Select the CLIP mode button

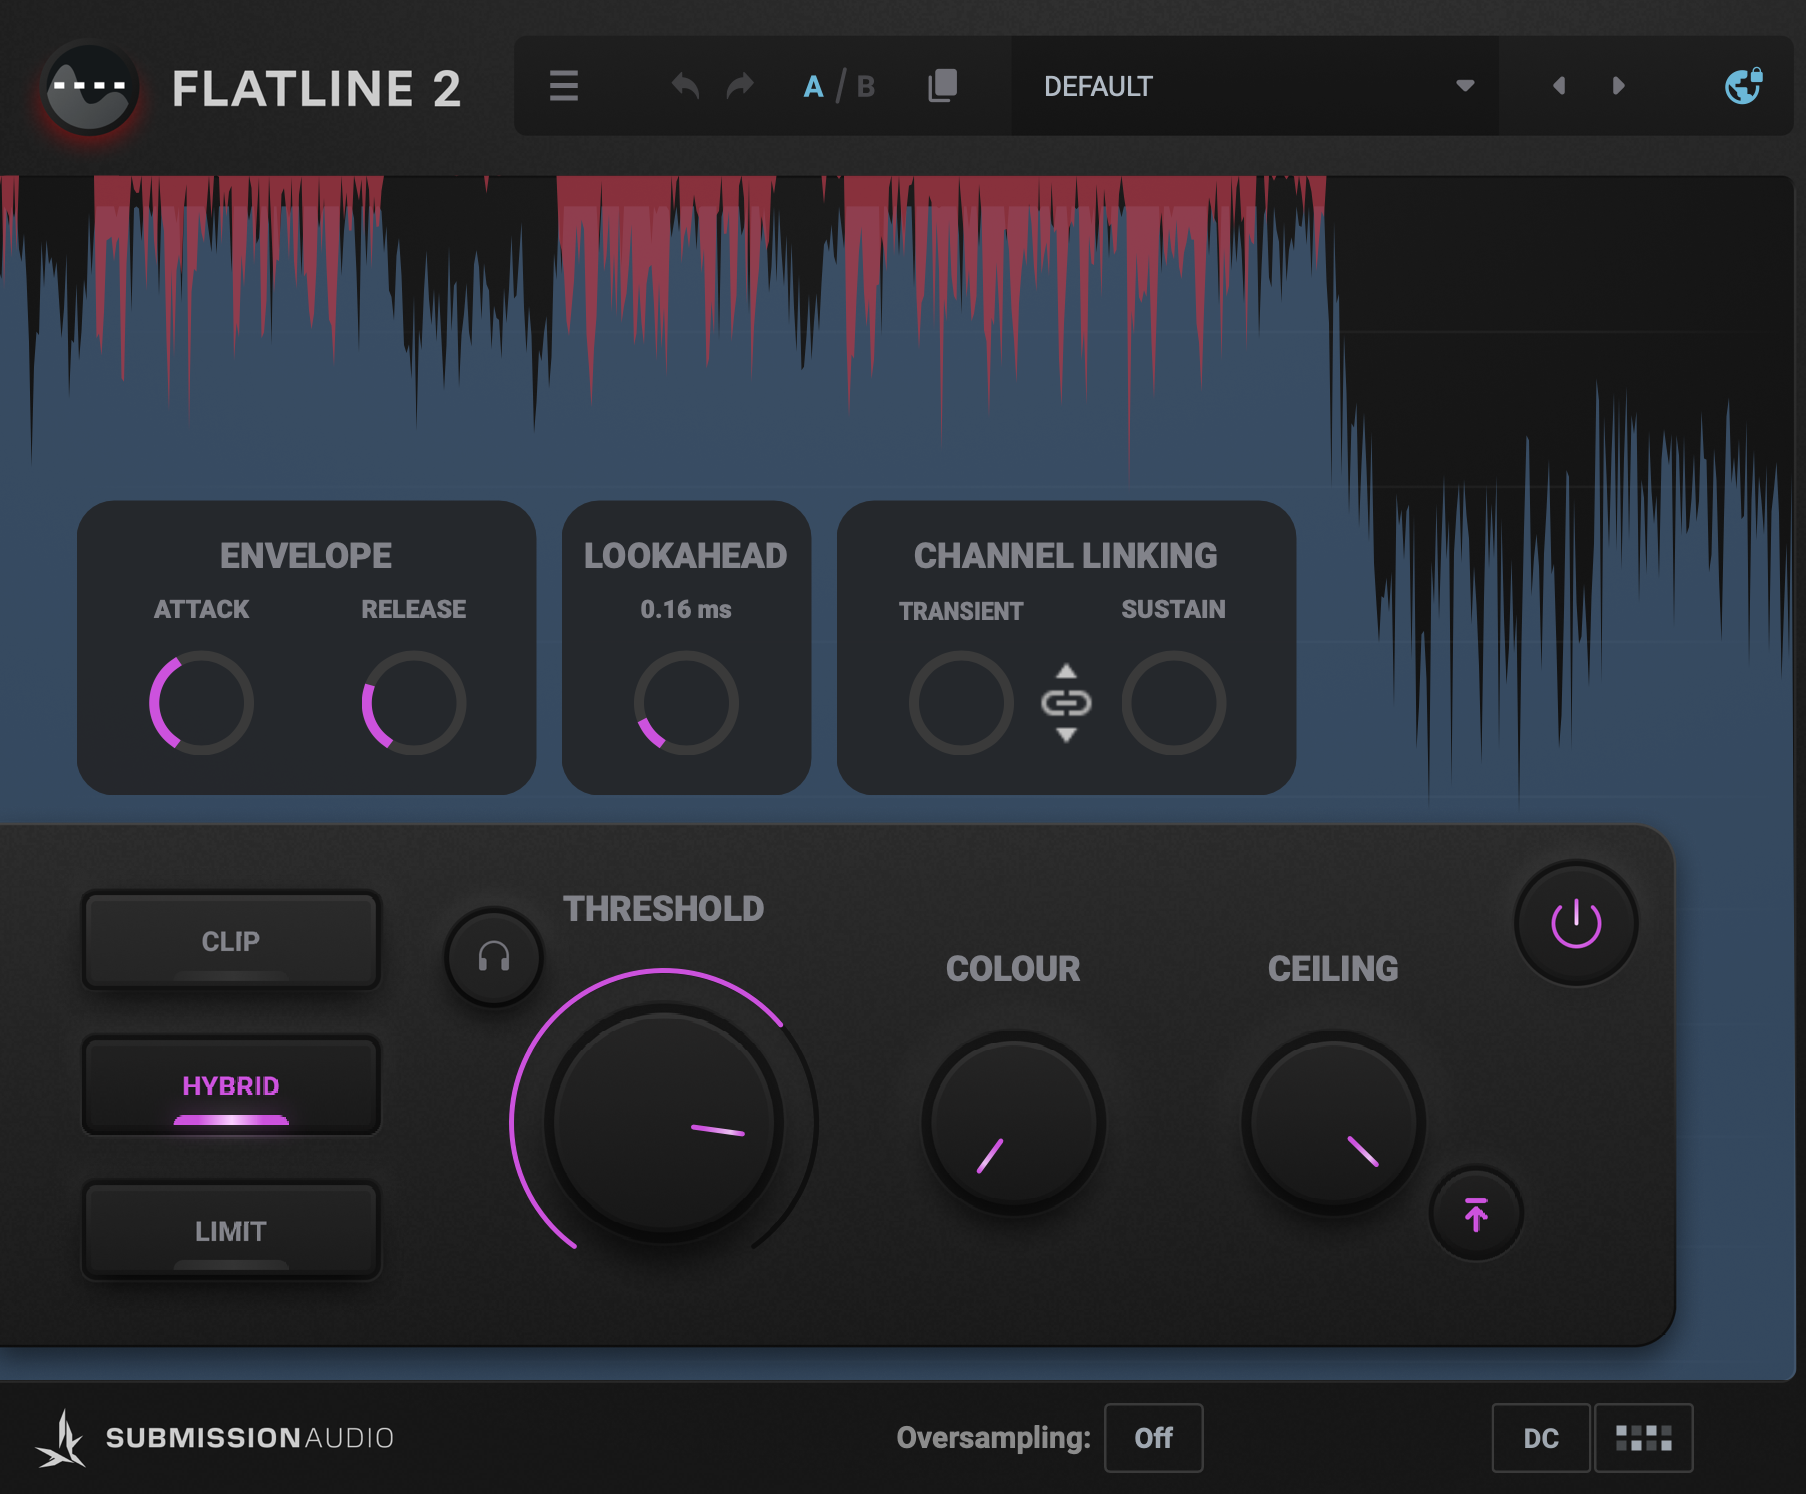point(231,940)
